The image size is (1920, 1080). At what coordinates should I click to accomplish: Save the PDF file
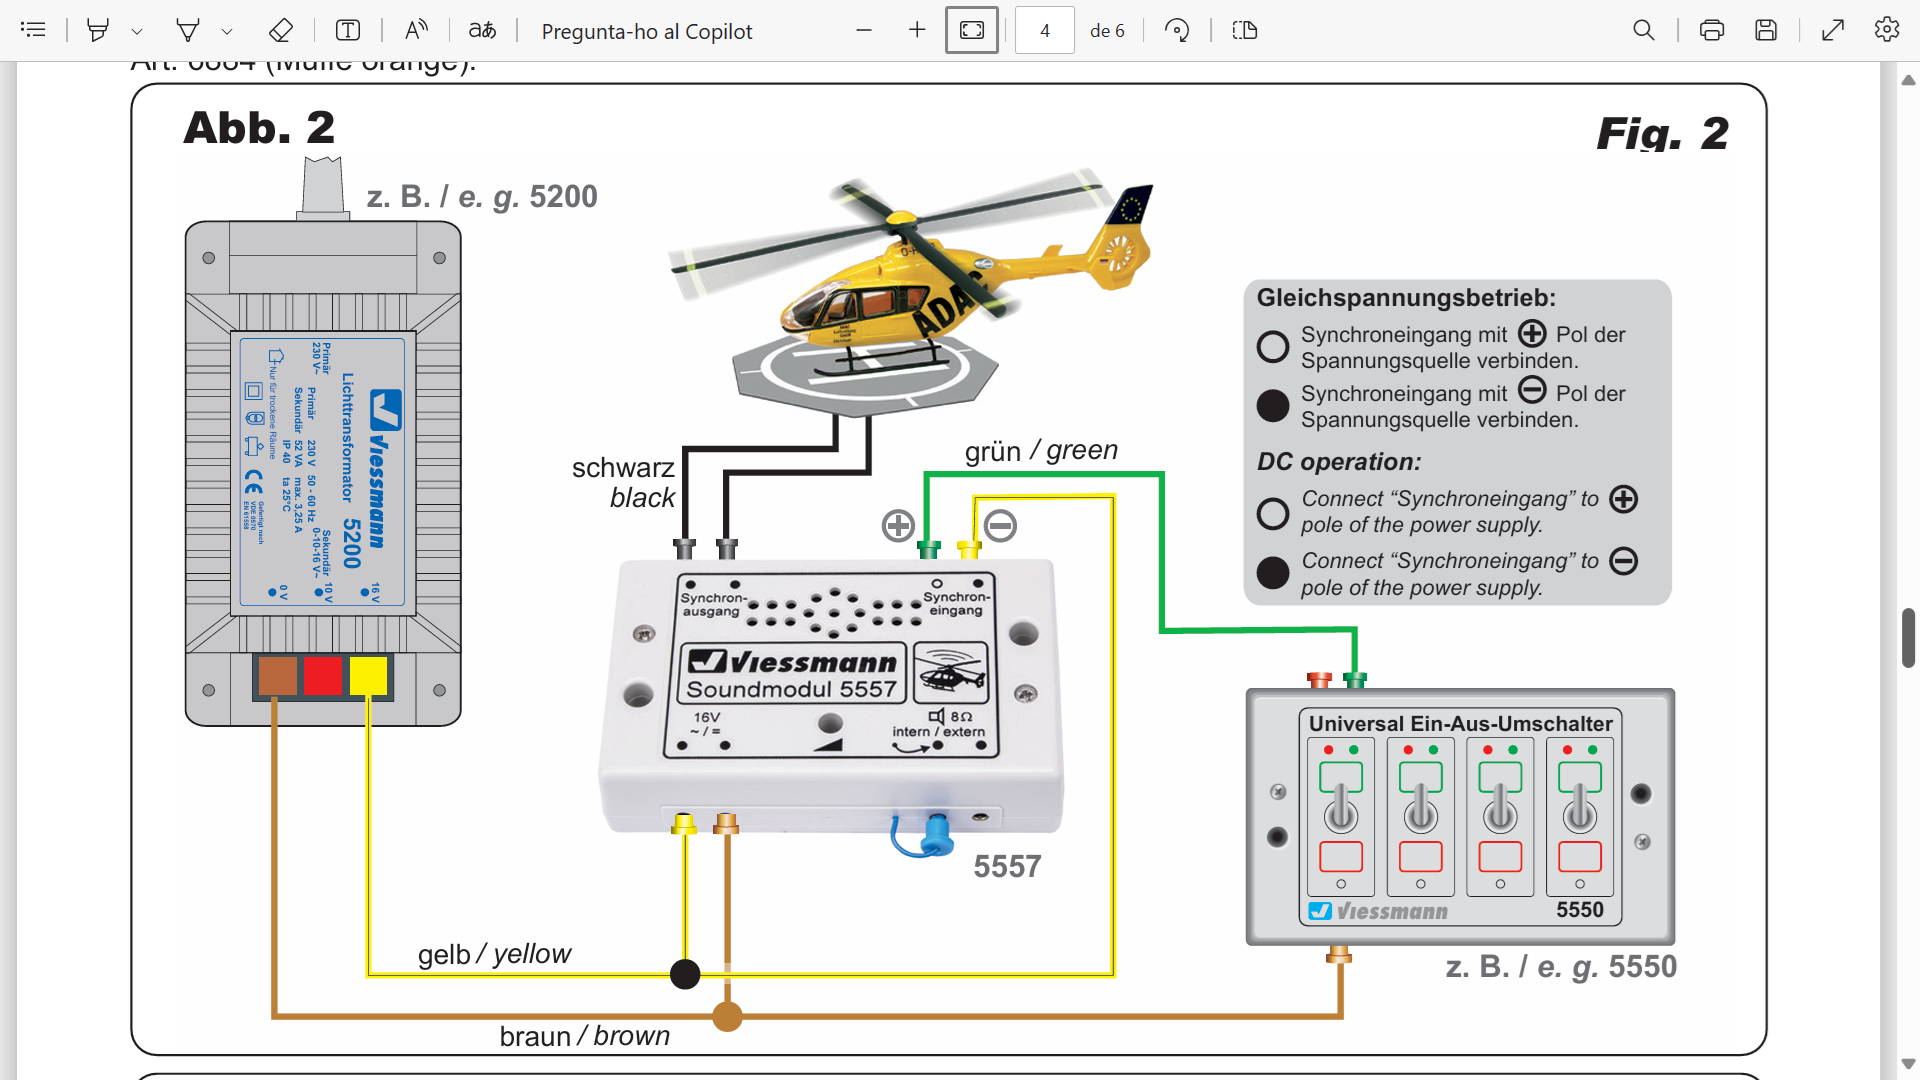(x=1766, y=30)
